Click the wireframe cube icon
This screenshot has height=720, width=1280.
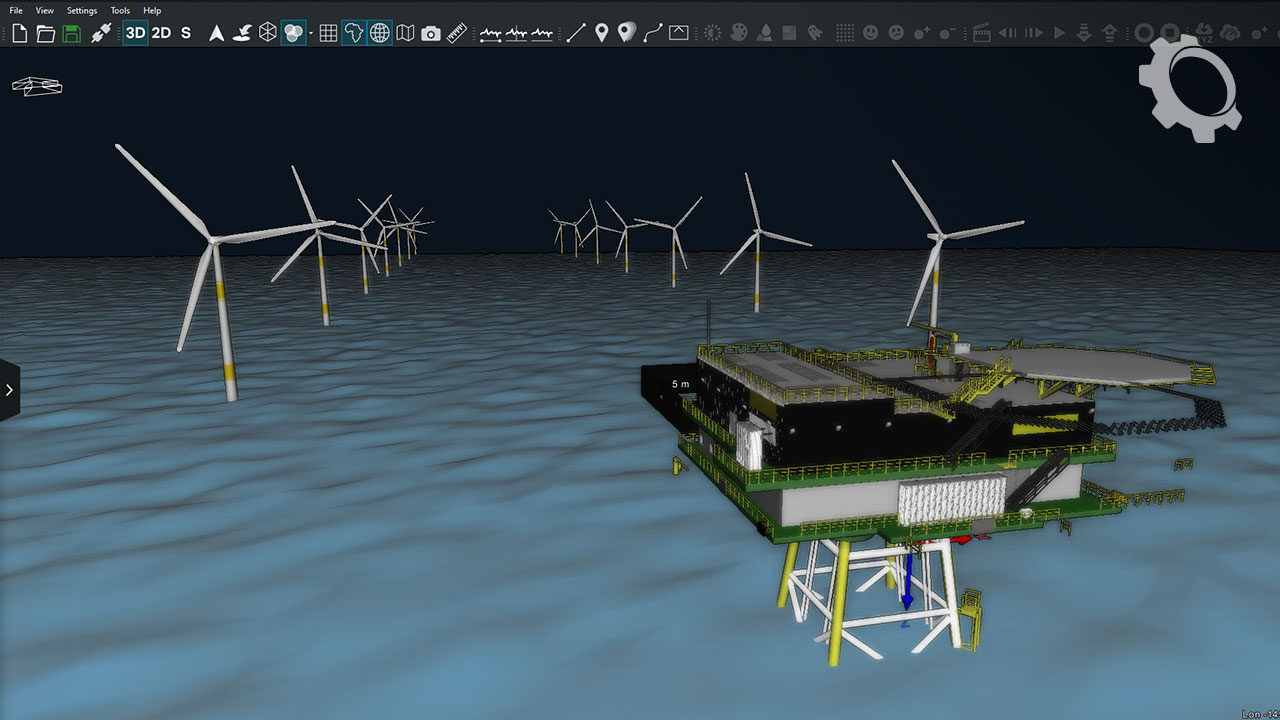tap(267, 33)
